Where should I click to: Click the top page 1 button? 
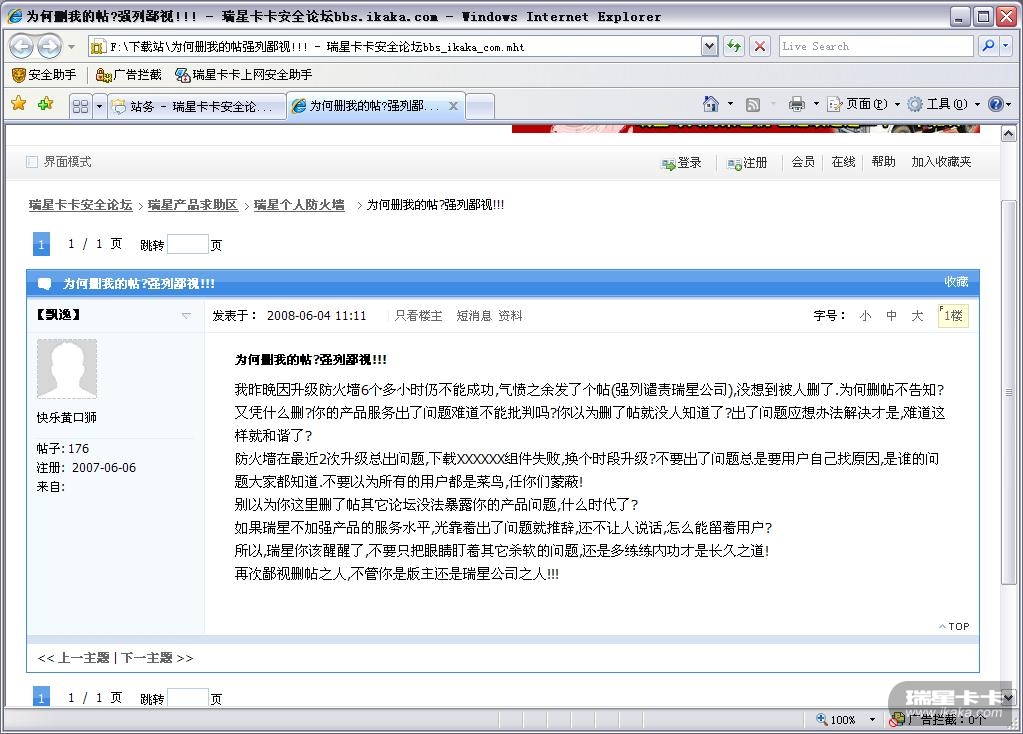coord(41,244)
